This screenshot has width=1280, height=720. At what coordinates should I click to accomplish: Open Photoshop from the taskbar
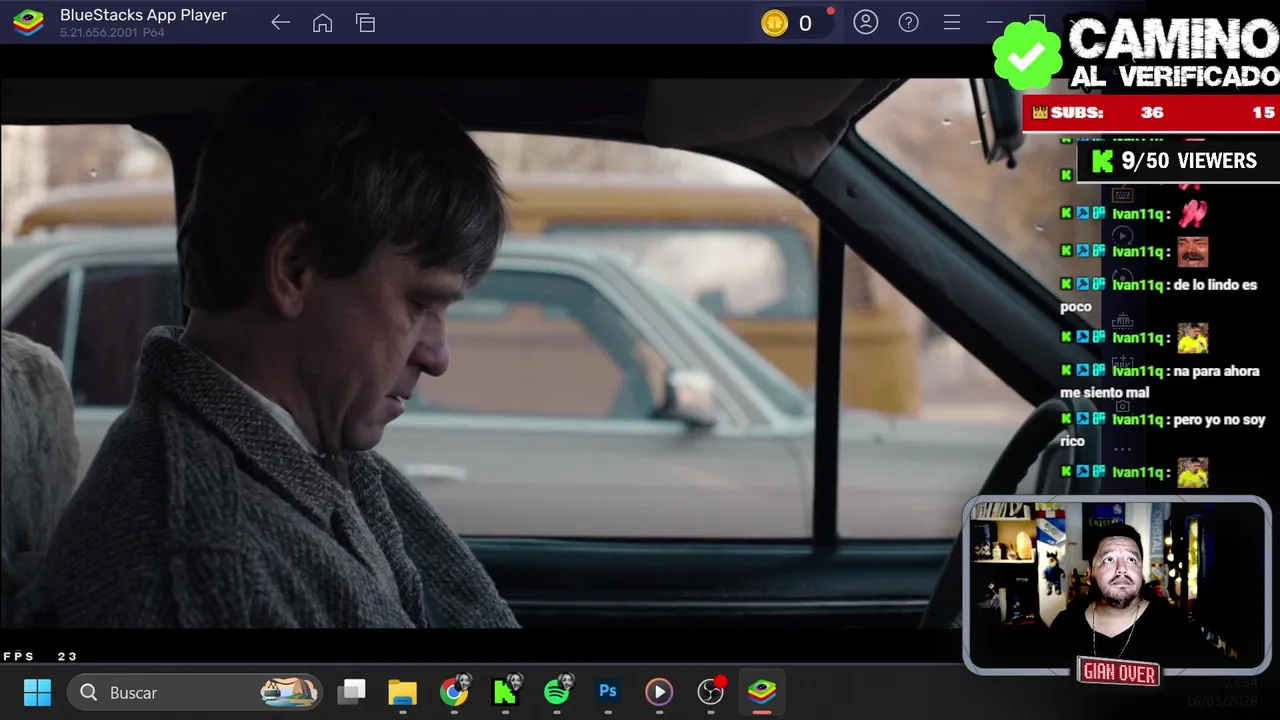(607, 691)
